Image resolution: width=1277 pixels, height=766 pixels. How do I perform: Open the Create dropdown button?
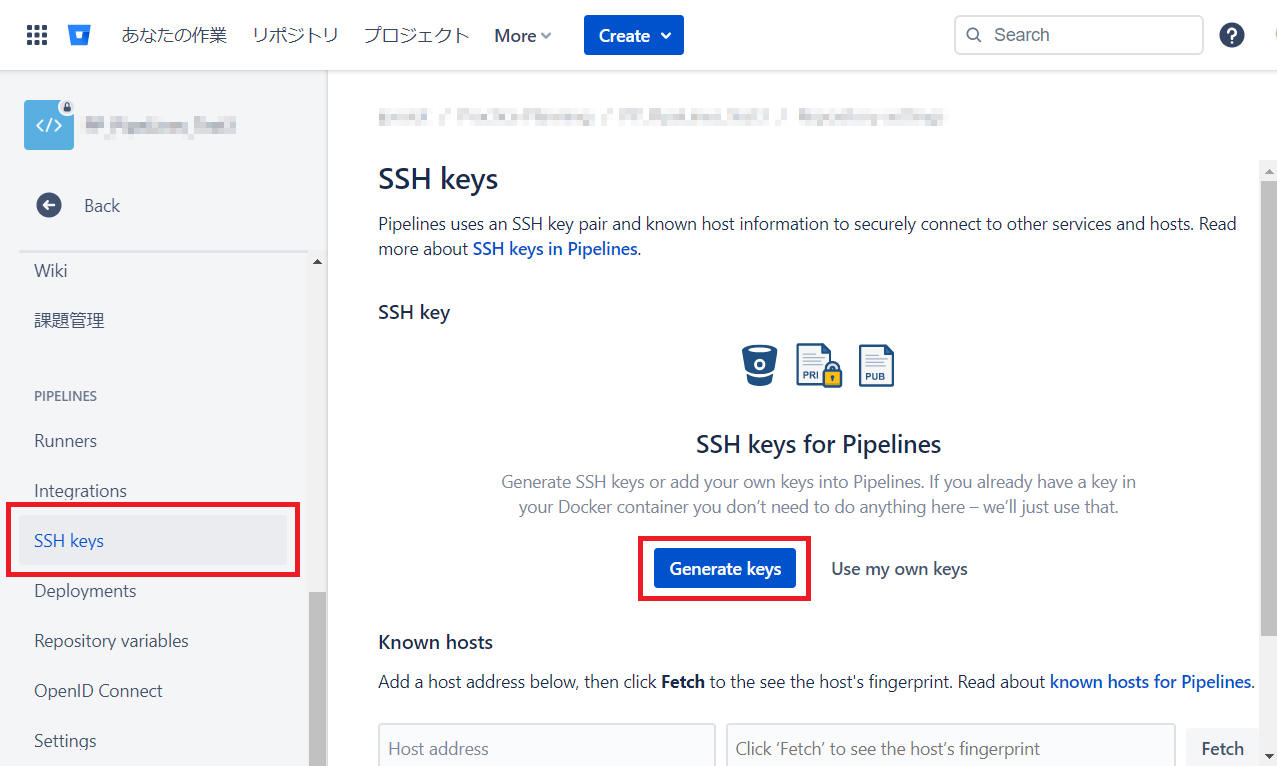[634, 35]
